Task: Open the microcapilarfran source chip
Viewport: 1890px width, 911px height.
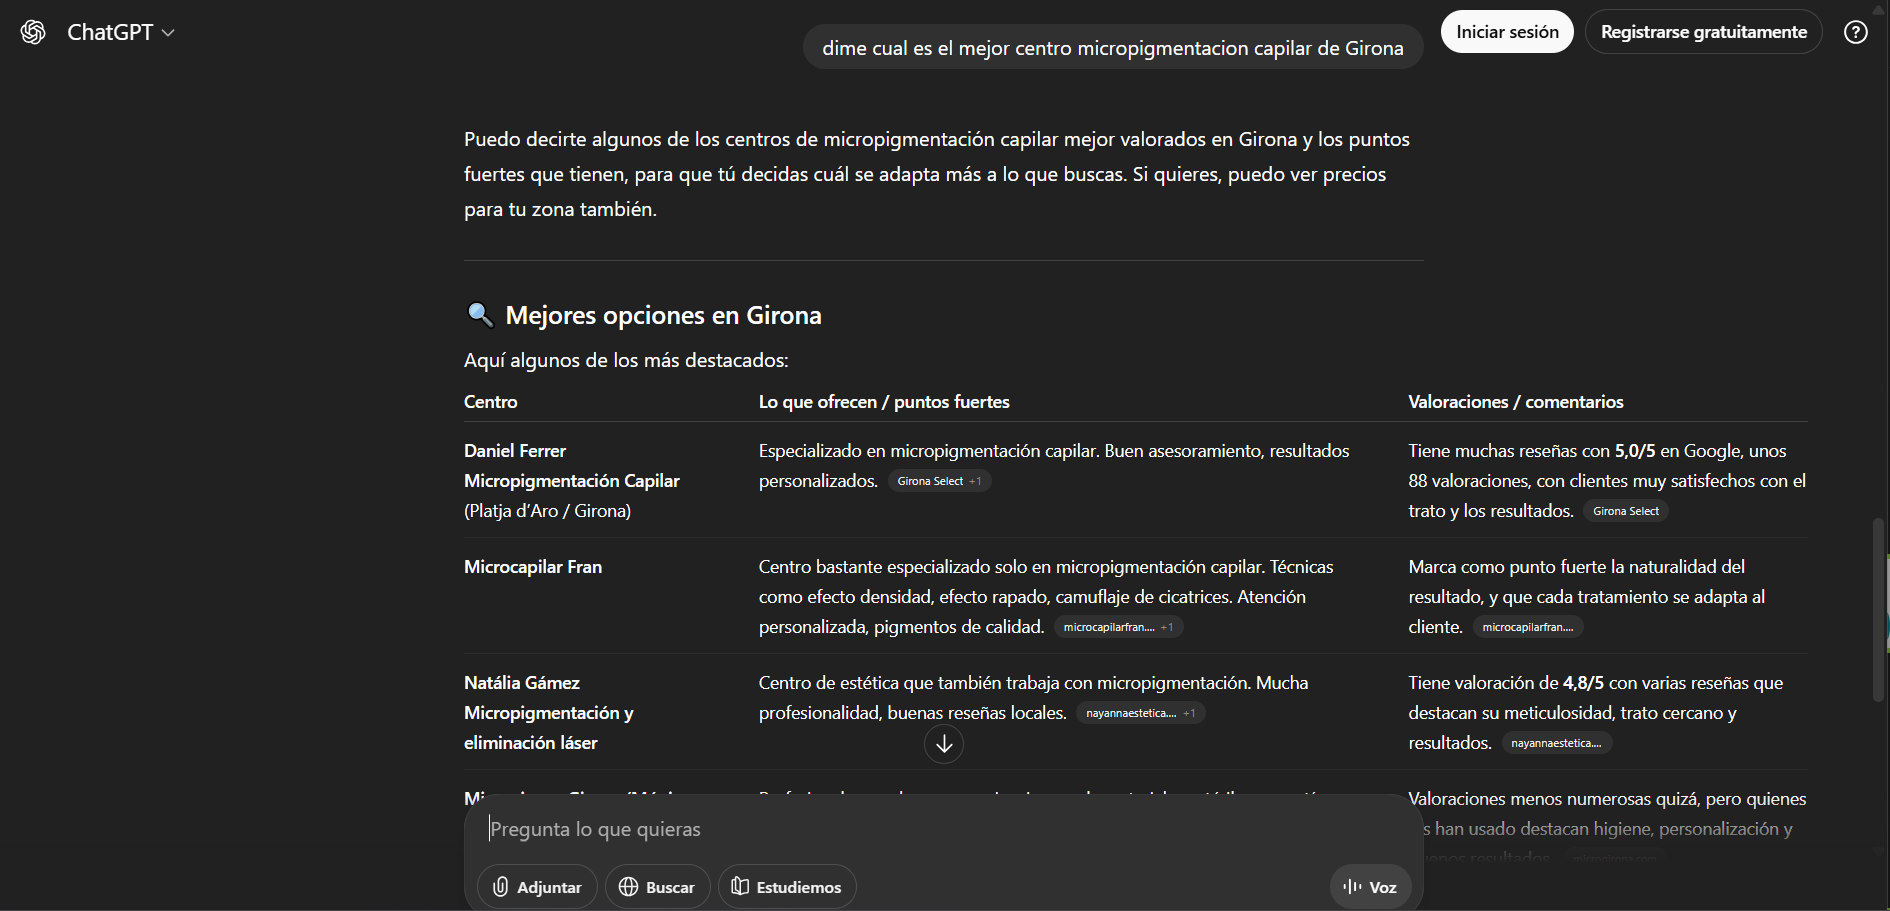Action: click(1110, 626)
